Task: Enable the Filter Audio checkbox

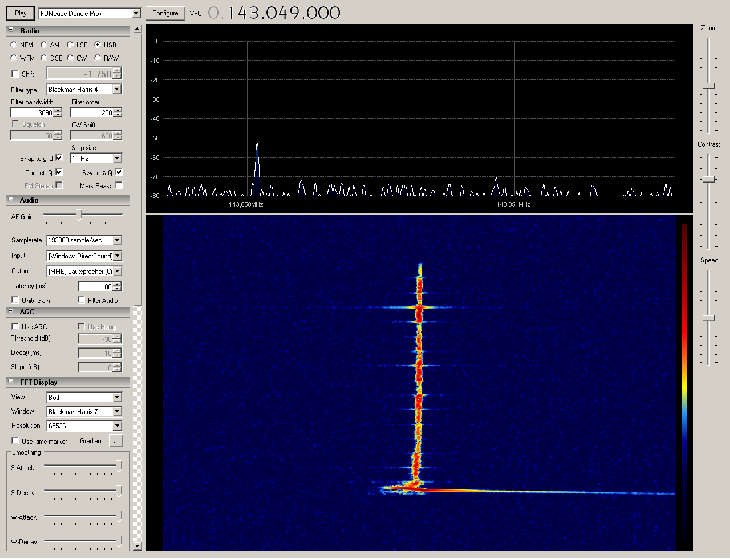Action: pos(81,299)
